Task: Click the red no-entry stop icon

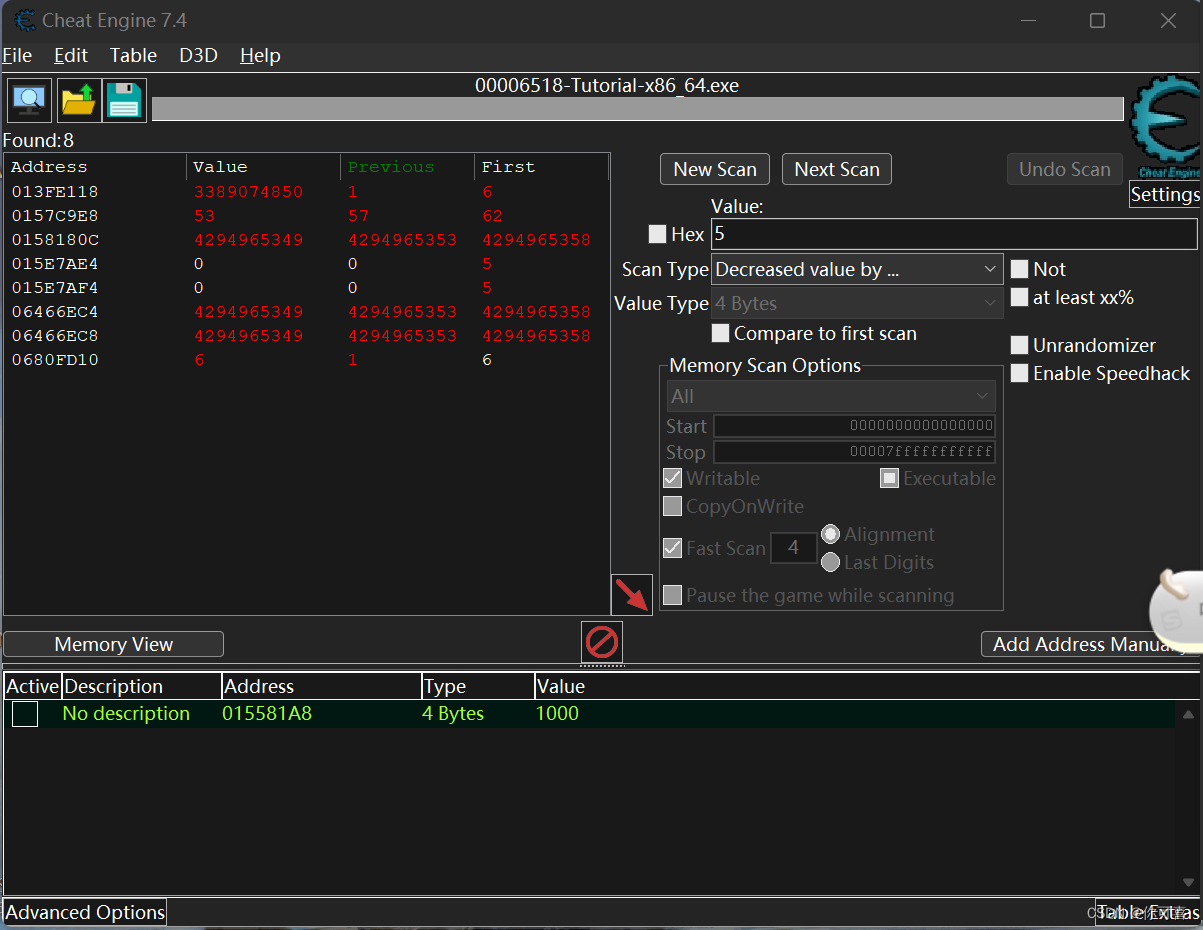Action: 601,643
